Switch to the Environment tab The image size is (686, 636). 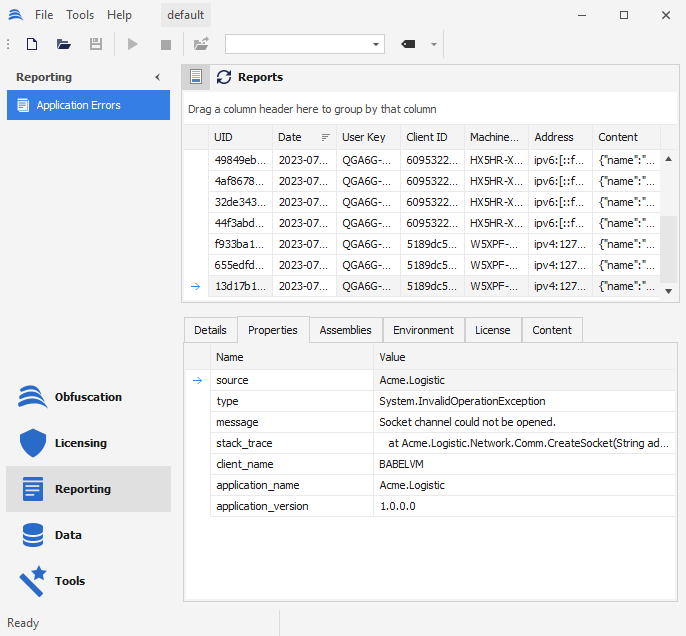click(x=423, y=330)
